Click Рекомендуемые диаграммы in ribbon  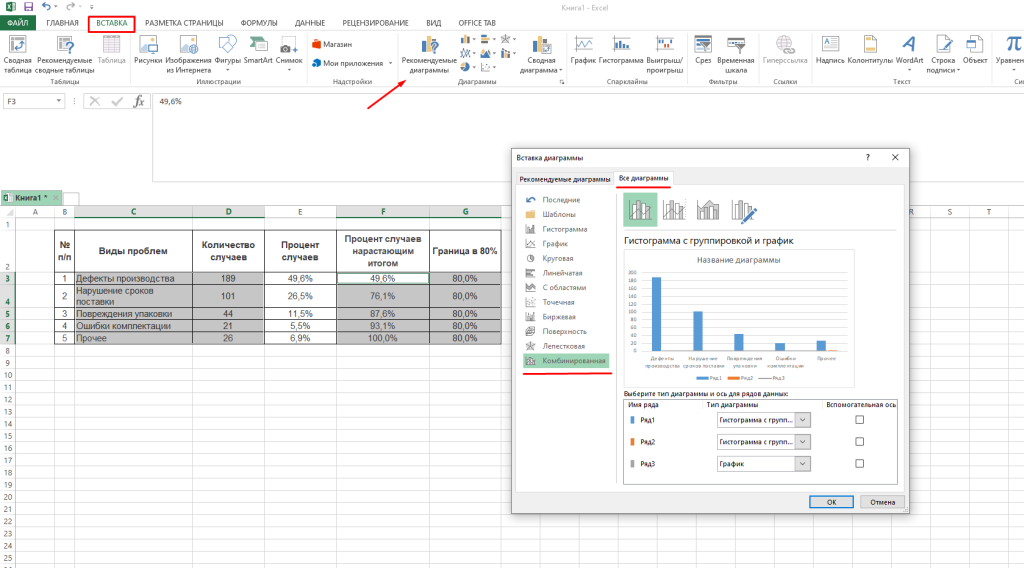pos(429,54)
